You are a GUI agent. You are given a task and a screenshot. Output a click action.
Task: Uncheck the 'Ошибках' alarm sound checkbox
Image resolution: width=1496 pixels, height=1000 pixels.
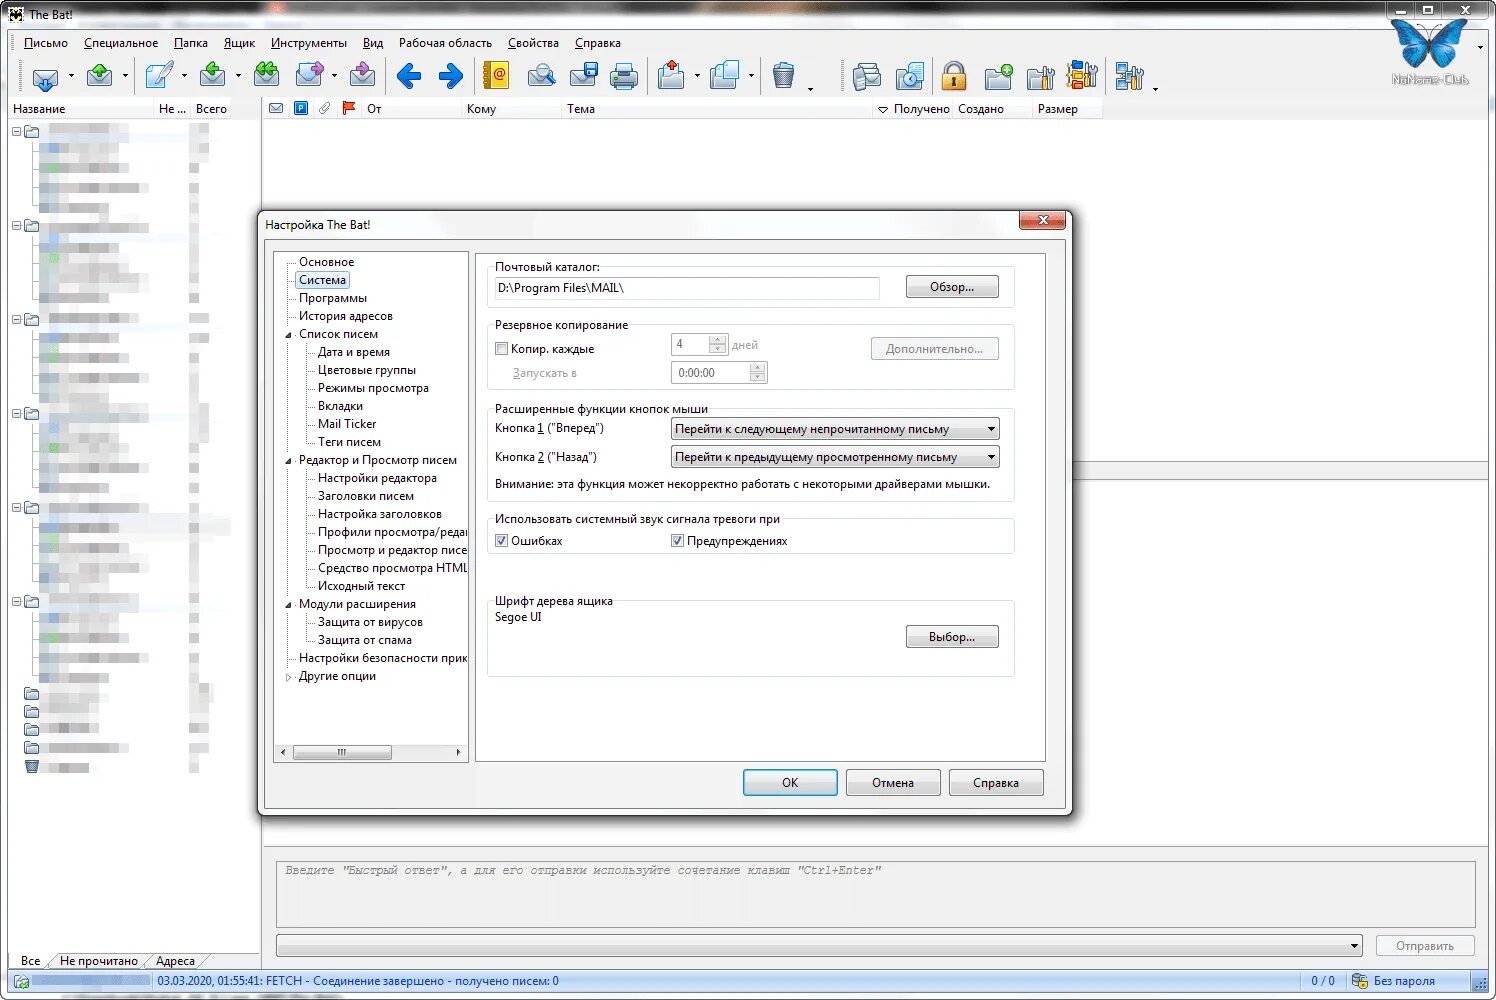pyautogui.click(x=502, y=541)
